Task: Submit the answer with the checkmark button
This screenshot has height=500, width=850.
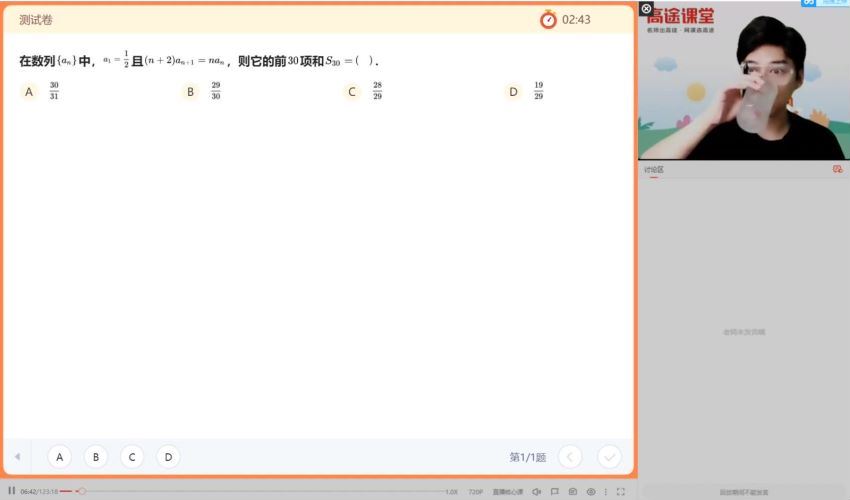Action: [609, 457]
